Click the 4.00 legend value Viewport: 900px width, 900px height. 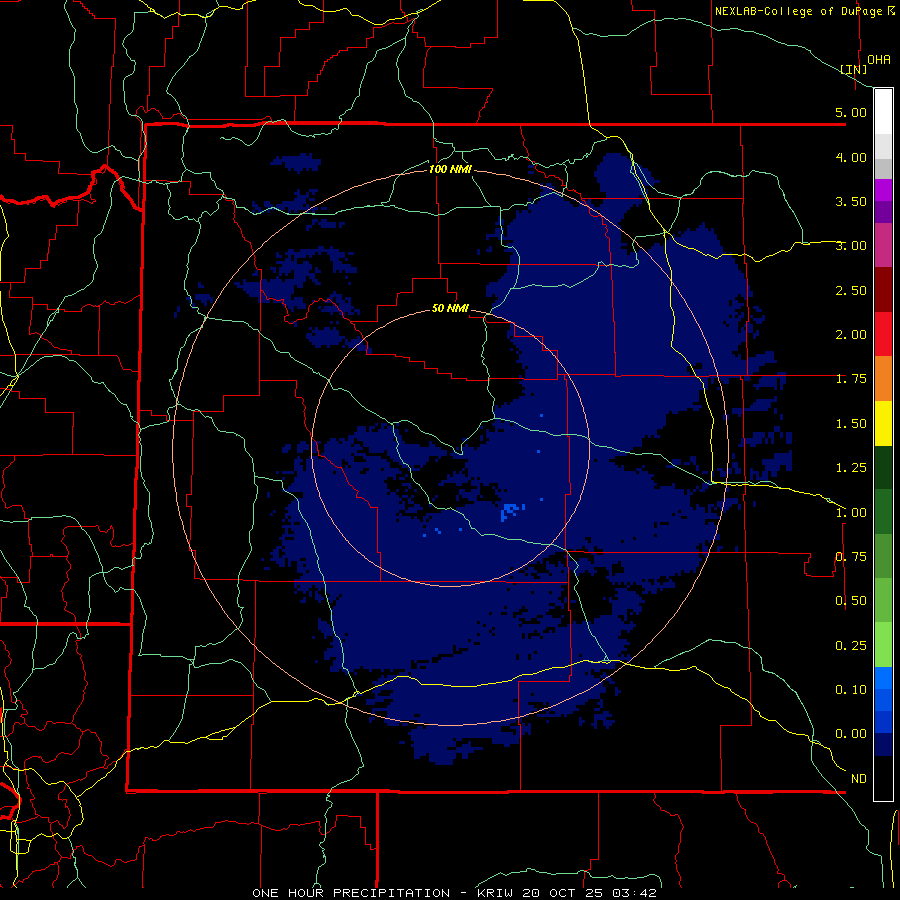[x=851, y=157]
